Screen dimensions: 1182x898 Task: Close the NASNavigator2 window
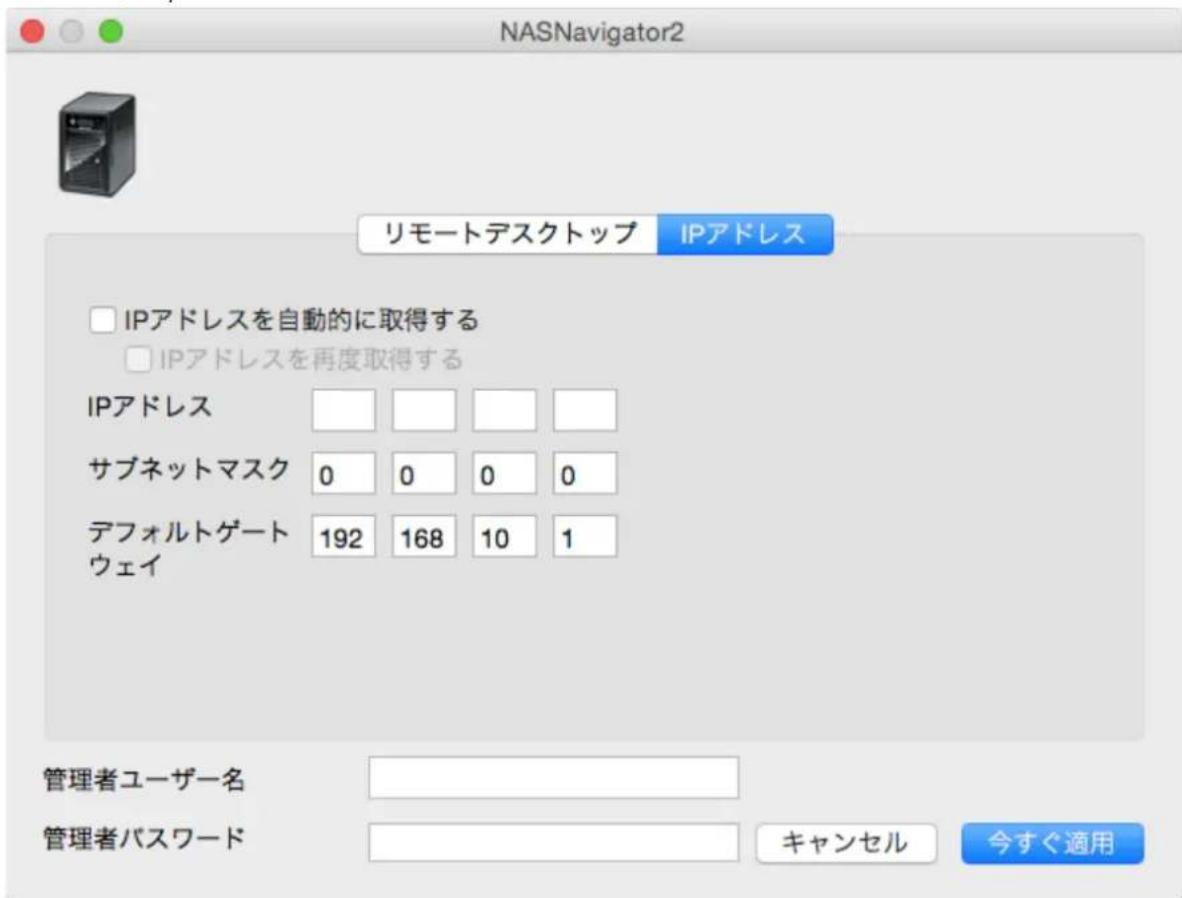click(32, 32)
